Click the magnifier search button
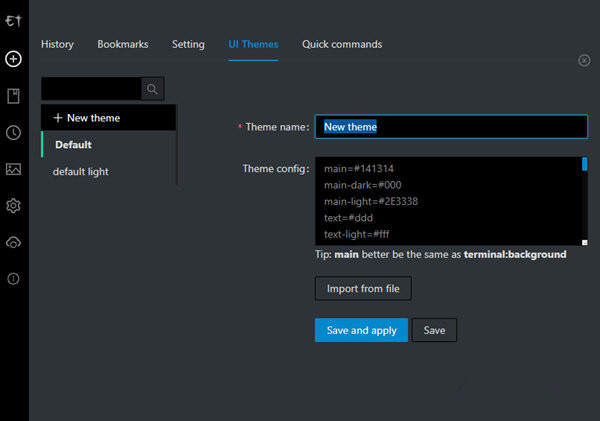This screenshot has height=421, width=600. coord(152,89)
